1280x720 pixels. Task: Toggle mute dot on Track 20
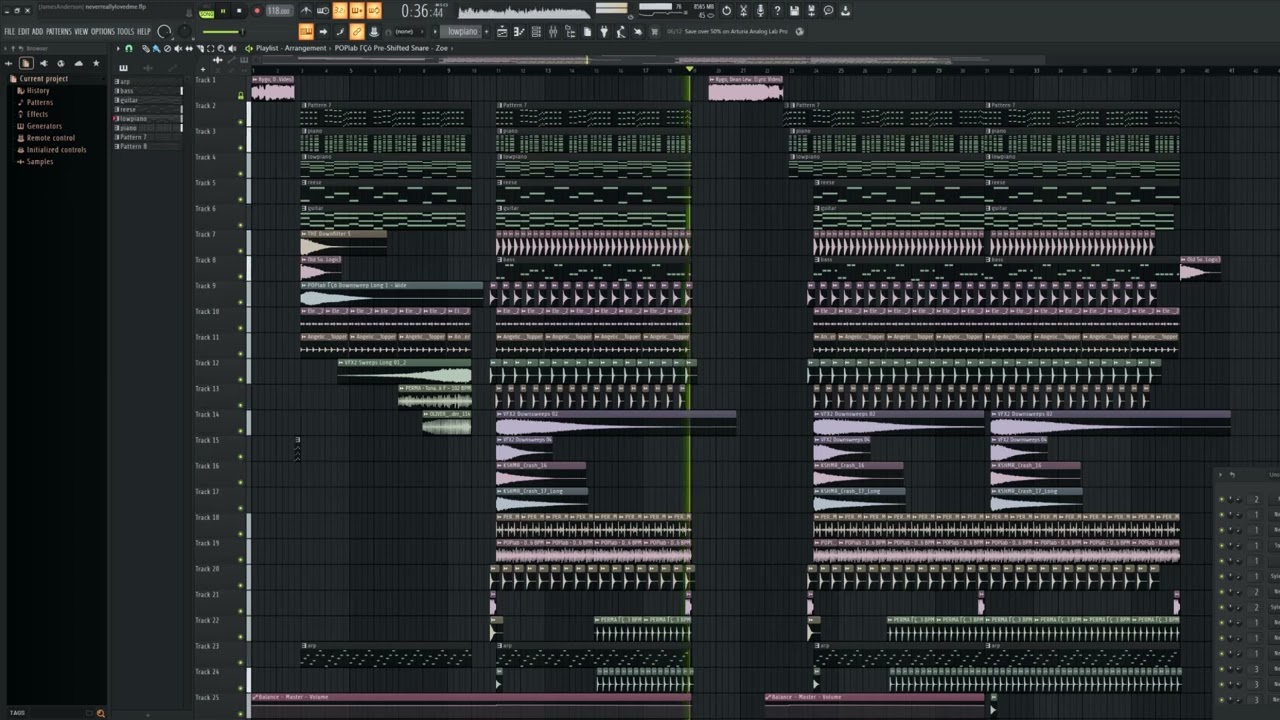click(x=240, y=585)
